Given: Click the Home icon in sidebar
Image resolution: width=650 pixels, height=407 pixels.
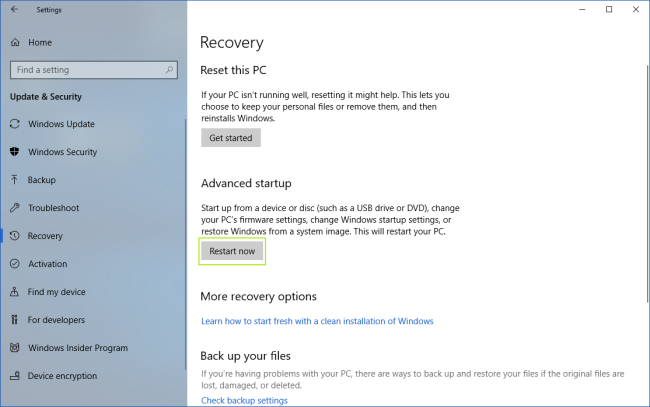Looking at the screenshot, I should tap(15, 43).
